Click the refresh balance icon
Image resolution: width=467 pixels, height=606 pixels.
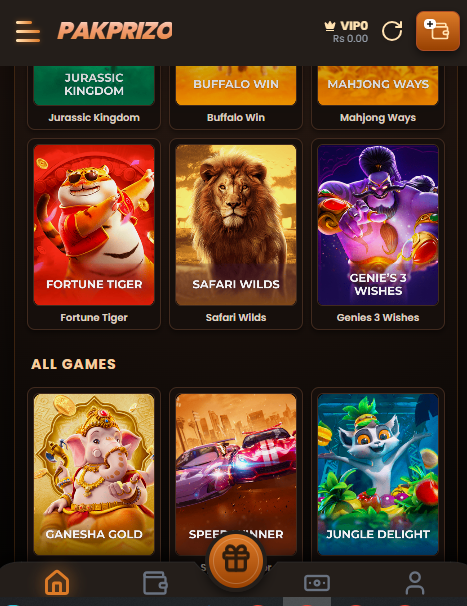(392, 31)
